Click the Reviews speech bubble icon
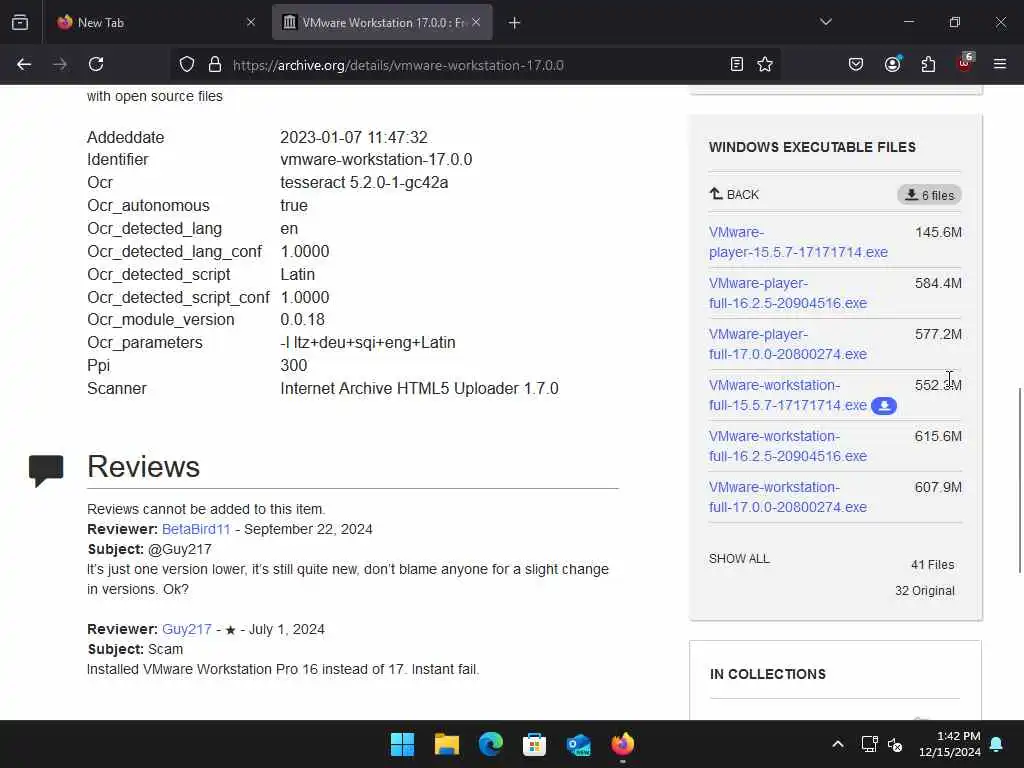The height and width of the screenshot is (768, 1024). tap(46, 470)
